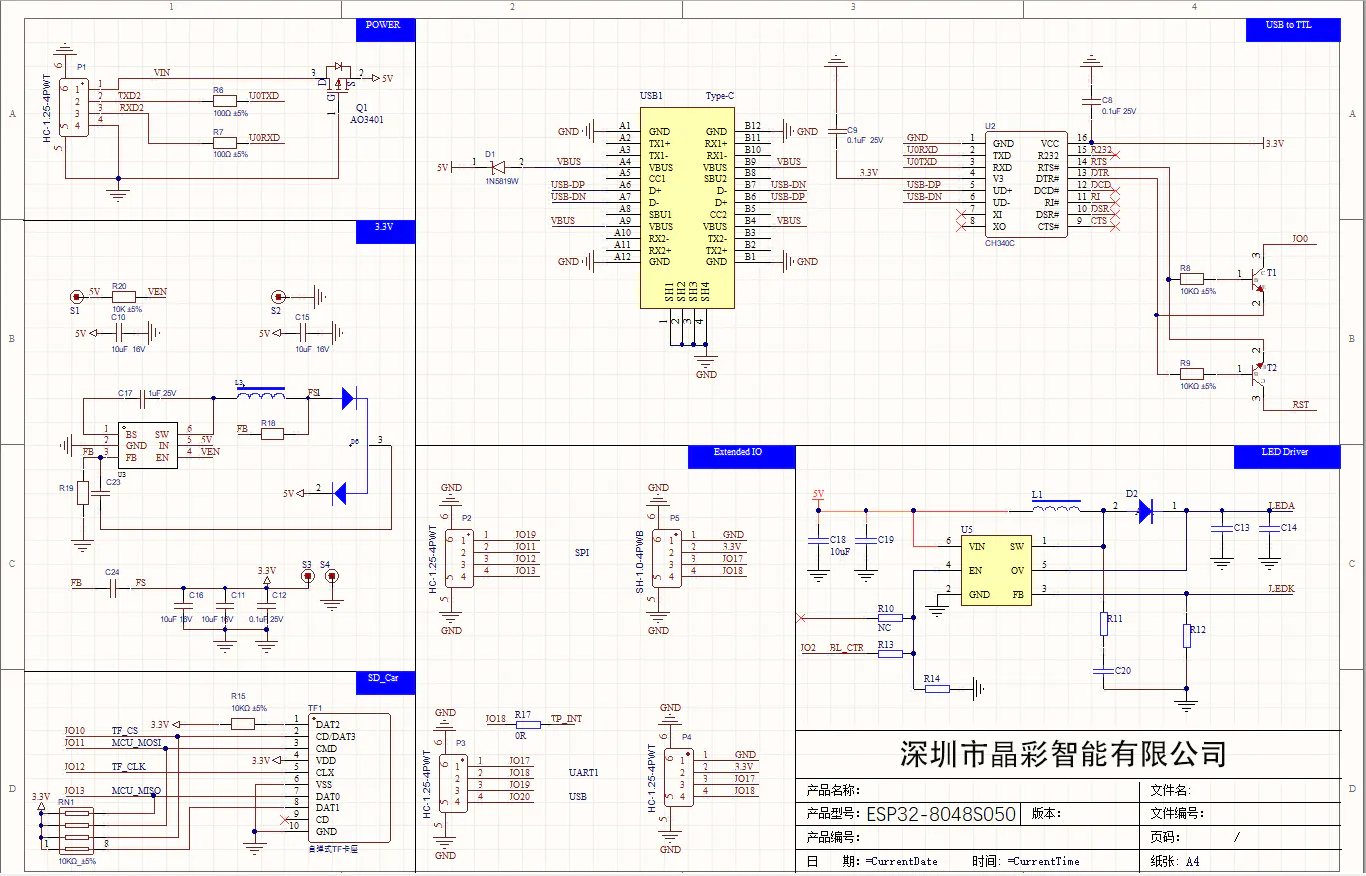Select the RN1 resistor network
This screenshot has width=1366, height=876.
[75, 828]
